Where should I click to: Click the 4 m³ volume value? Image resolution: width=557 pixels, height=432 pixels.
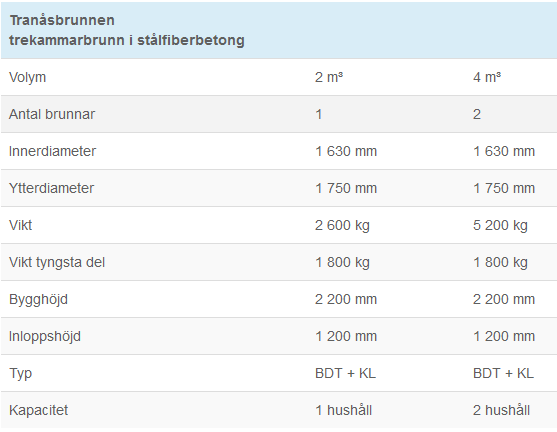tap(487, 77)
